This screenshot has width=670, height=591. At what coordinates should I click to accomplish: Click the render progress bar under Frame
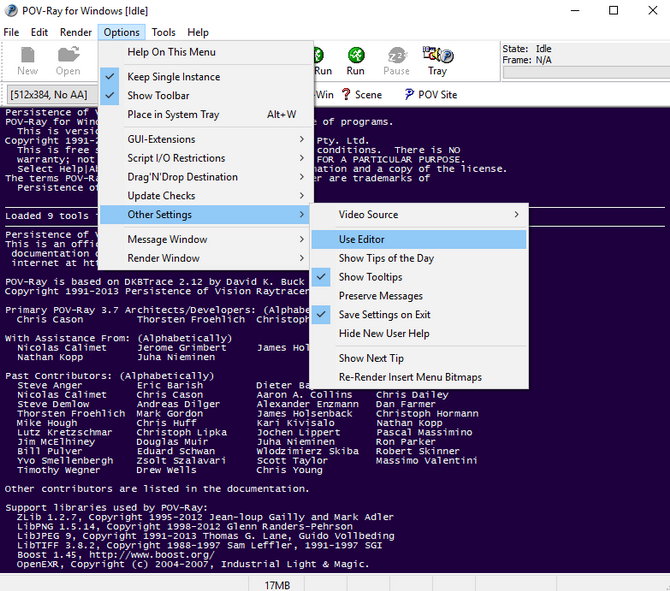pos(586,73)
